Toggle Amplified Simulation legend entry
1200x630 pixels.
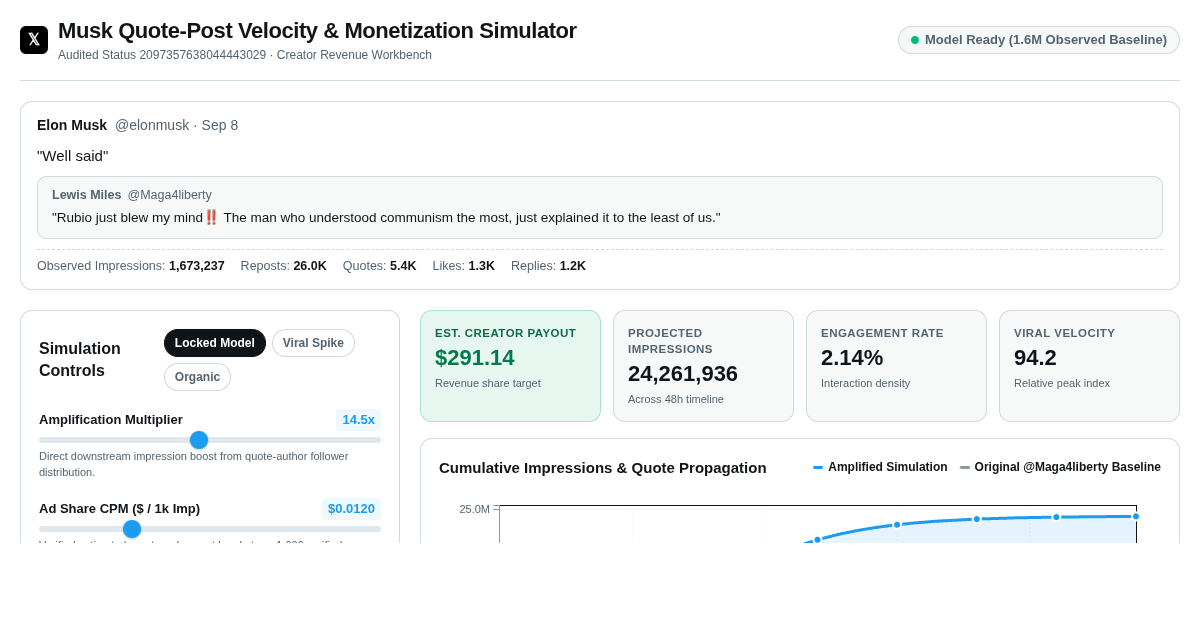pos(880,467)
